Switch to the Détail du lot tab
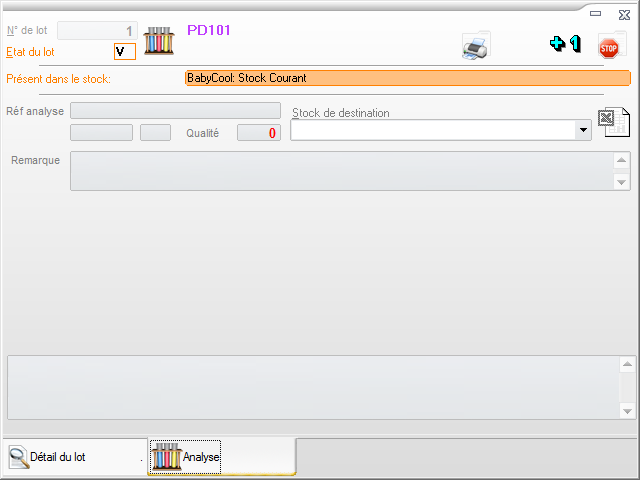Image resolution: width=640 pixels, height=480 pixels. click(x=60, y=457)
